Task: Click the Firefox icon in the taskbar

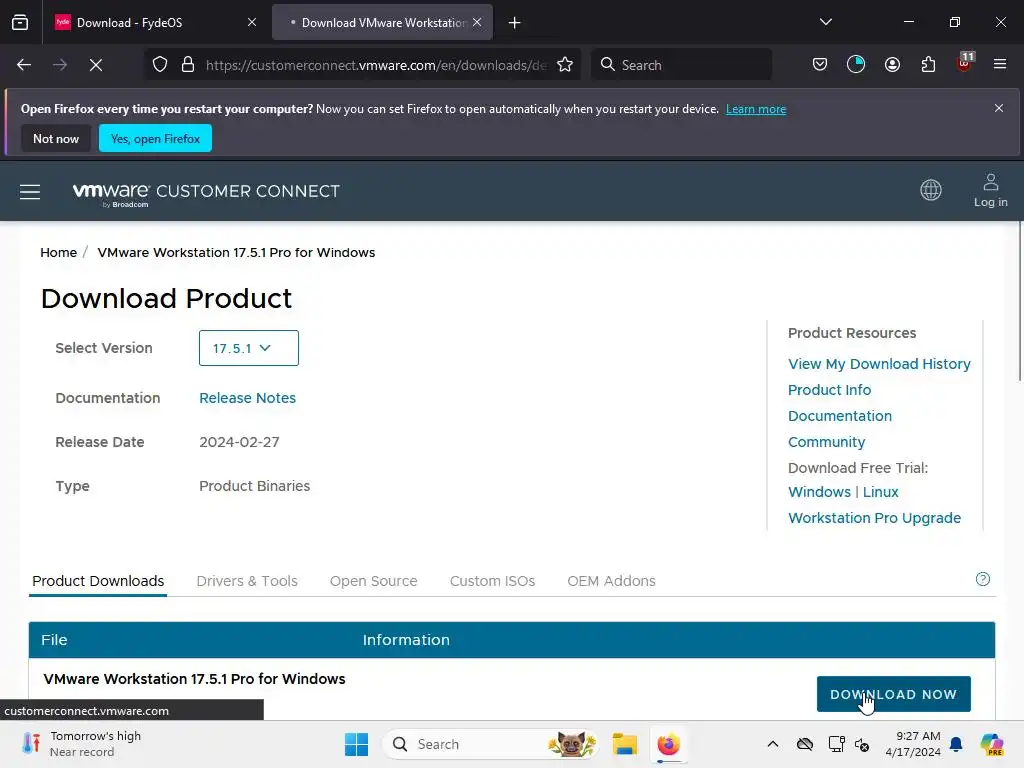Action: pos(668,744)
